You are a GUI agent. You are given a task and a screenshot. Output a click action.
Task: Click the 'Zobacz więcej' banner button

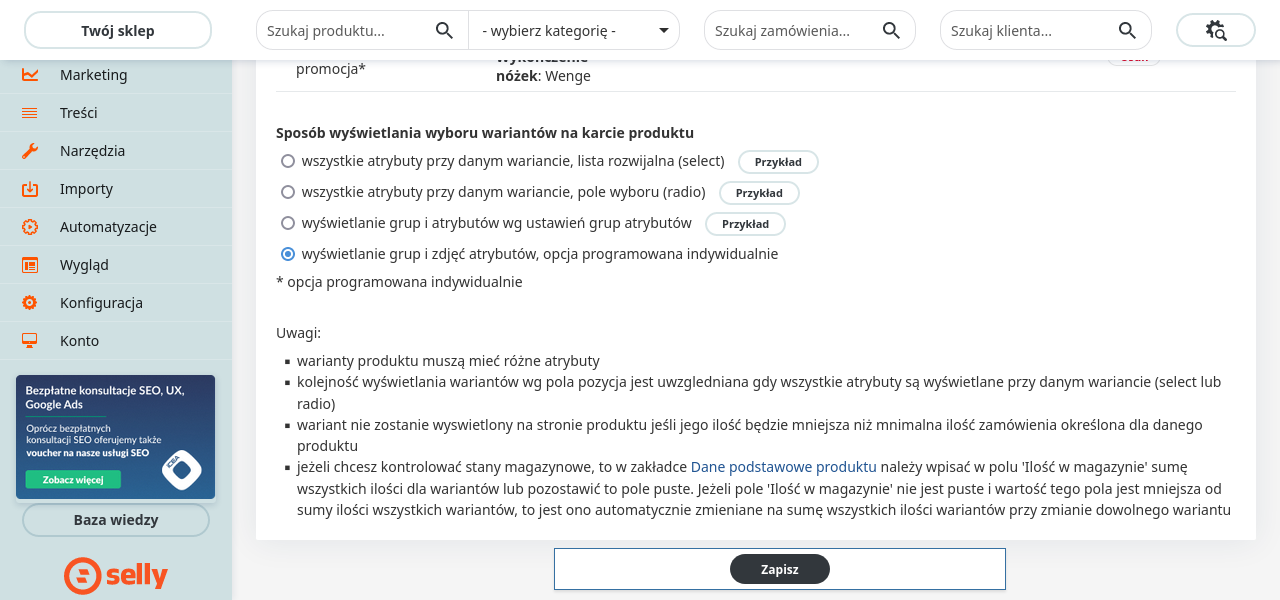pyautogui.click(x=74, y=480)
